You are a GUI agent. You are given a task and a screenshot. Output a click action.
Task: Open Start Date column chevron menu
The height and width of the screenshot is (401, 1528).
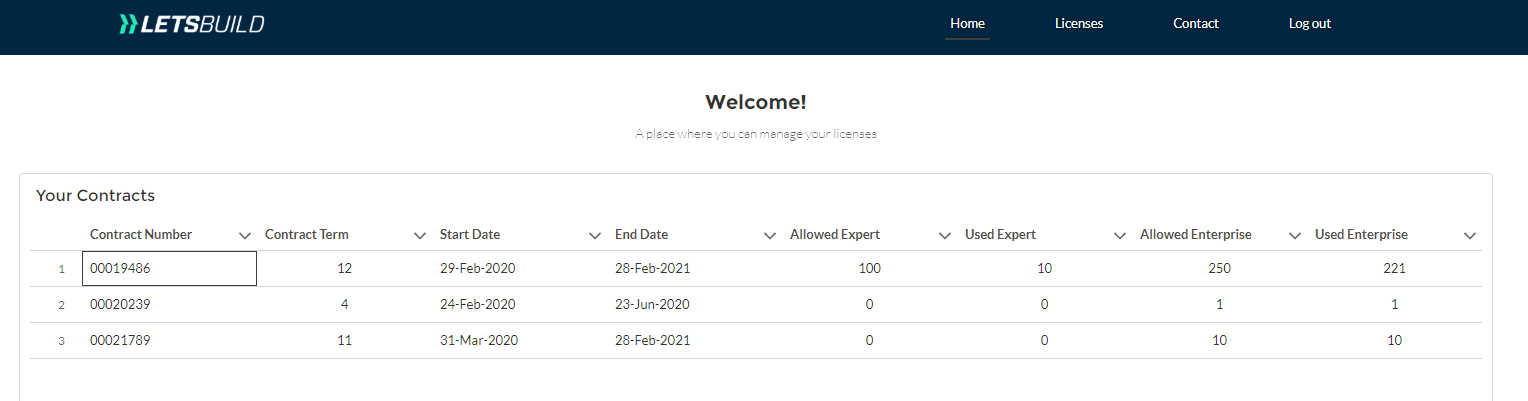click(595, 235)
